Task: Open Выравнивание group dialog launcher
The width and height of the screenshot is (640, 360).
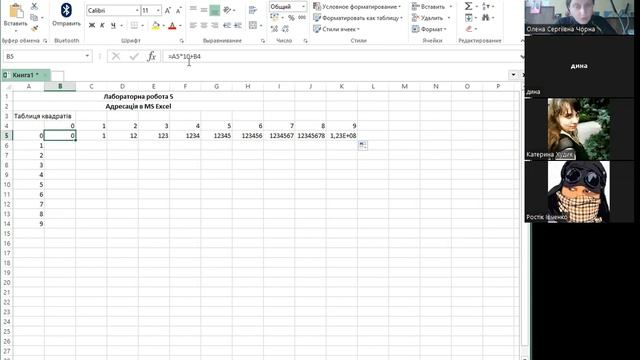Action: pos(262,41)
